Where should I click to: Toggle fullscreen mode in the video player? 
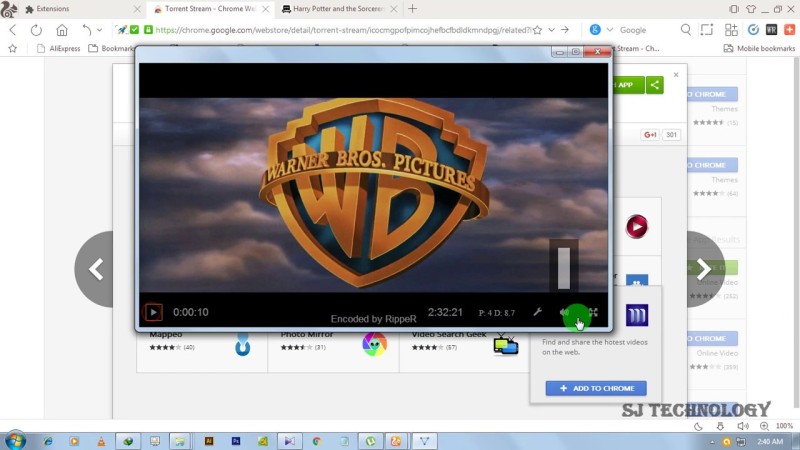tap(593, 313)
